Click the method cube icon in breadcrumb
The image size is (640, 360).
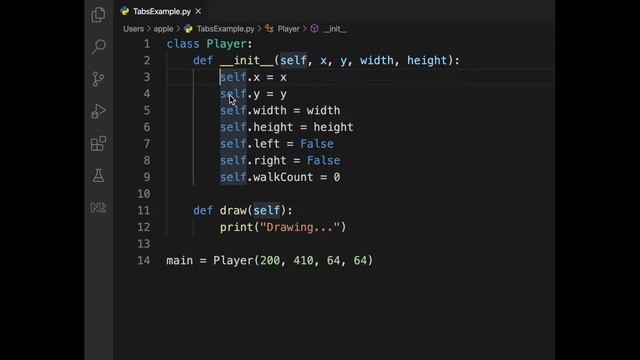314,29
